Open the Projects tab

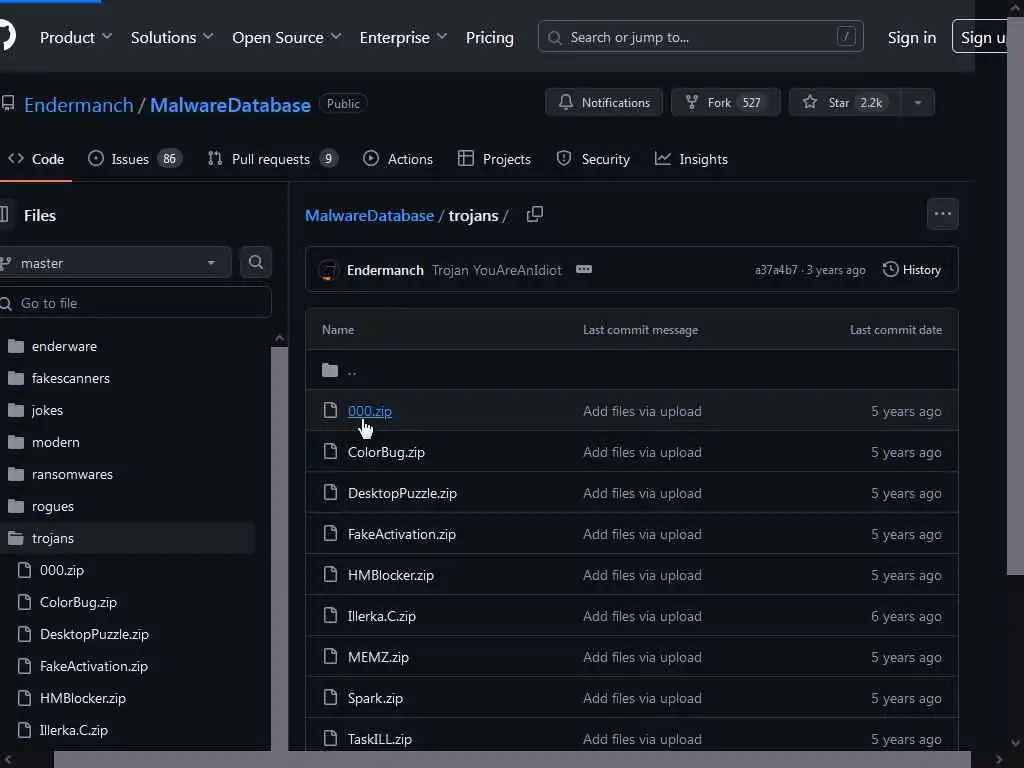[x=494, y=159]
